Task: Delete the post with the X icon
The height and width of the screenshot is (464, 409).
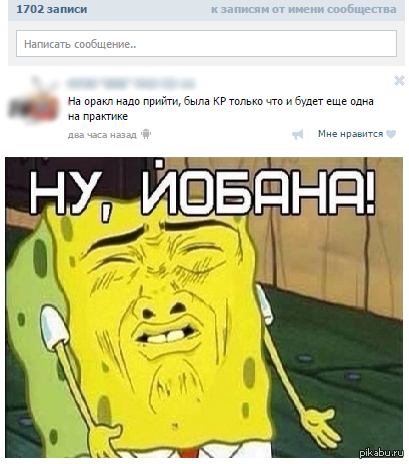Action: click(x=399, y=81)
